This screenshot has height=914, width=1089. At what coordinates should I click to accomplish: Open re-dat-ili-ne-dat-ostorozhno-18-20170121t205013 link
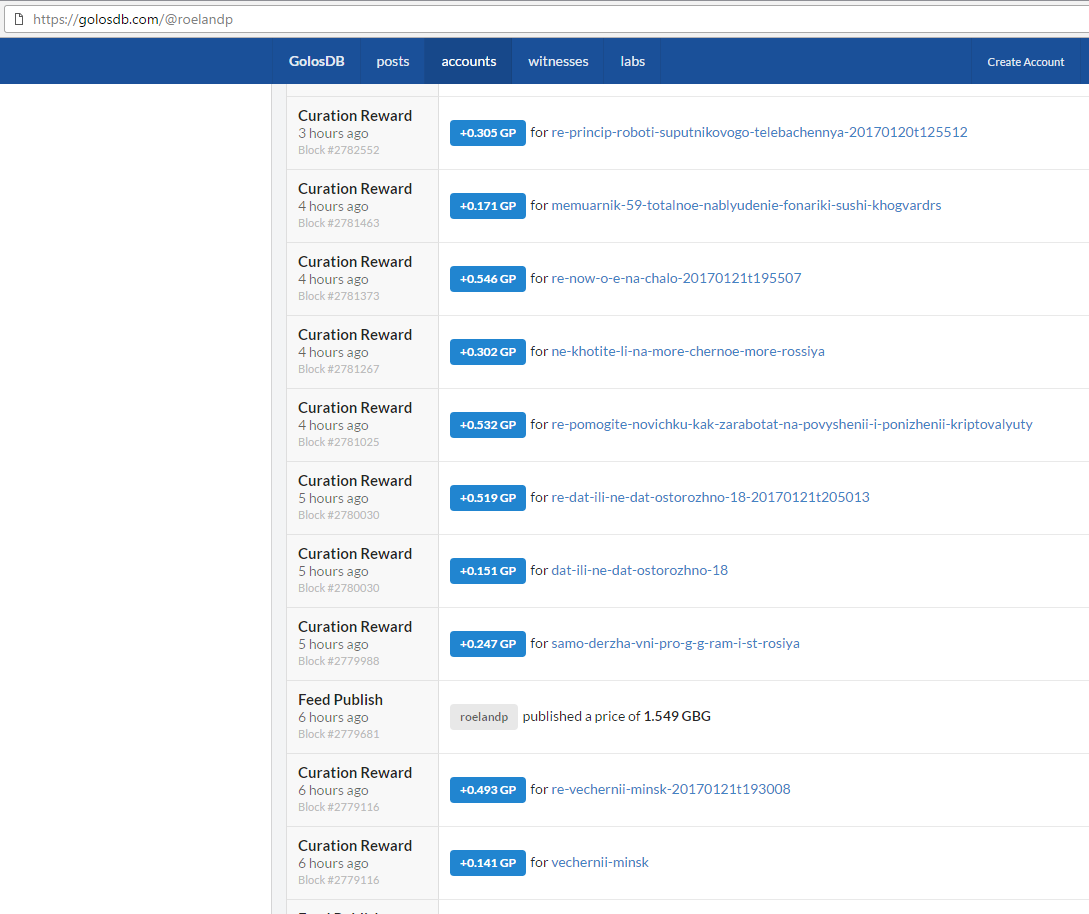pos(710,497)
